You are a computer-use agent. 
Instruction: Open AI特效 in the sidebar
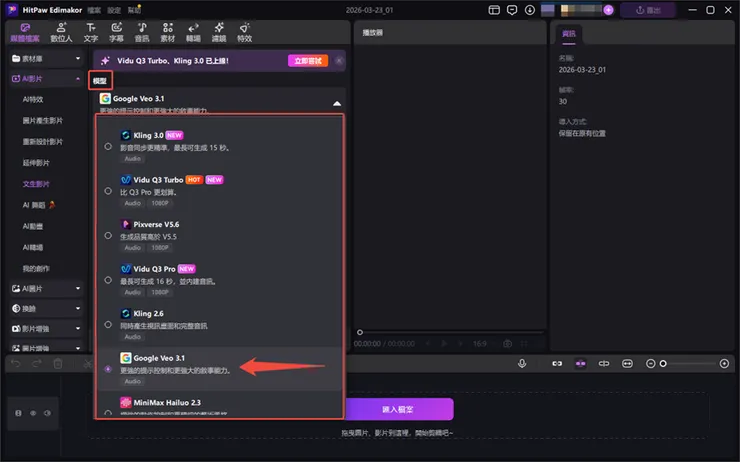point(33,100)
